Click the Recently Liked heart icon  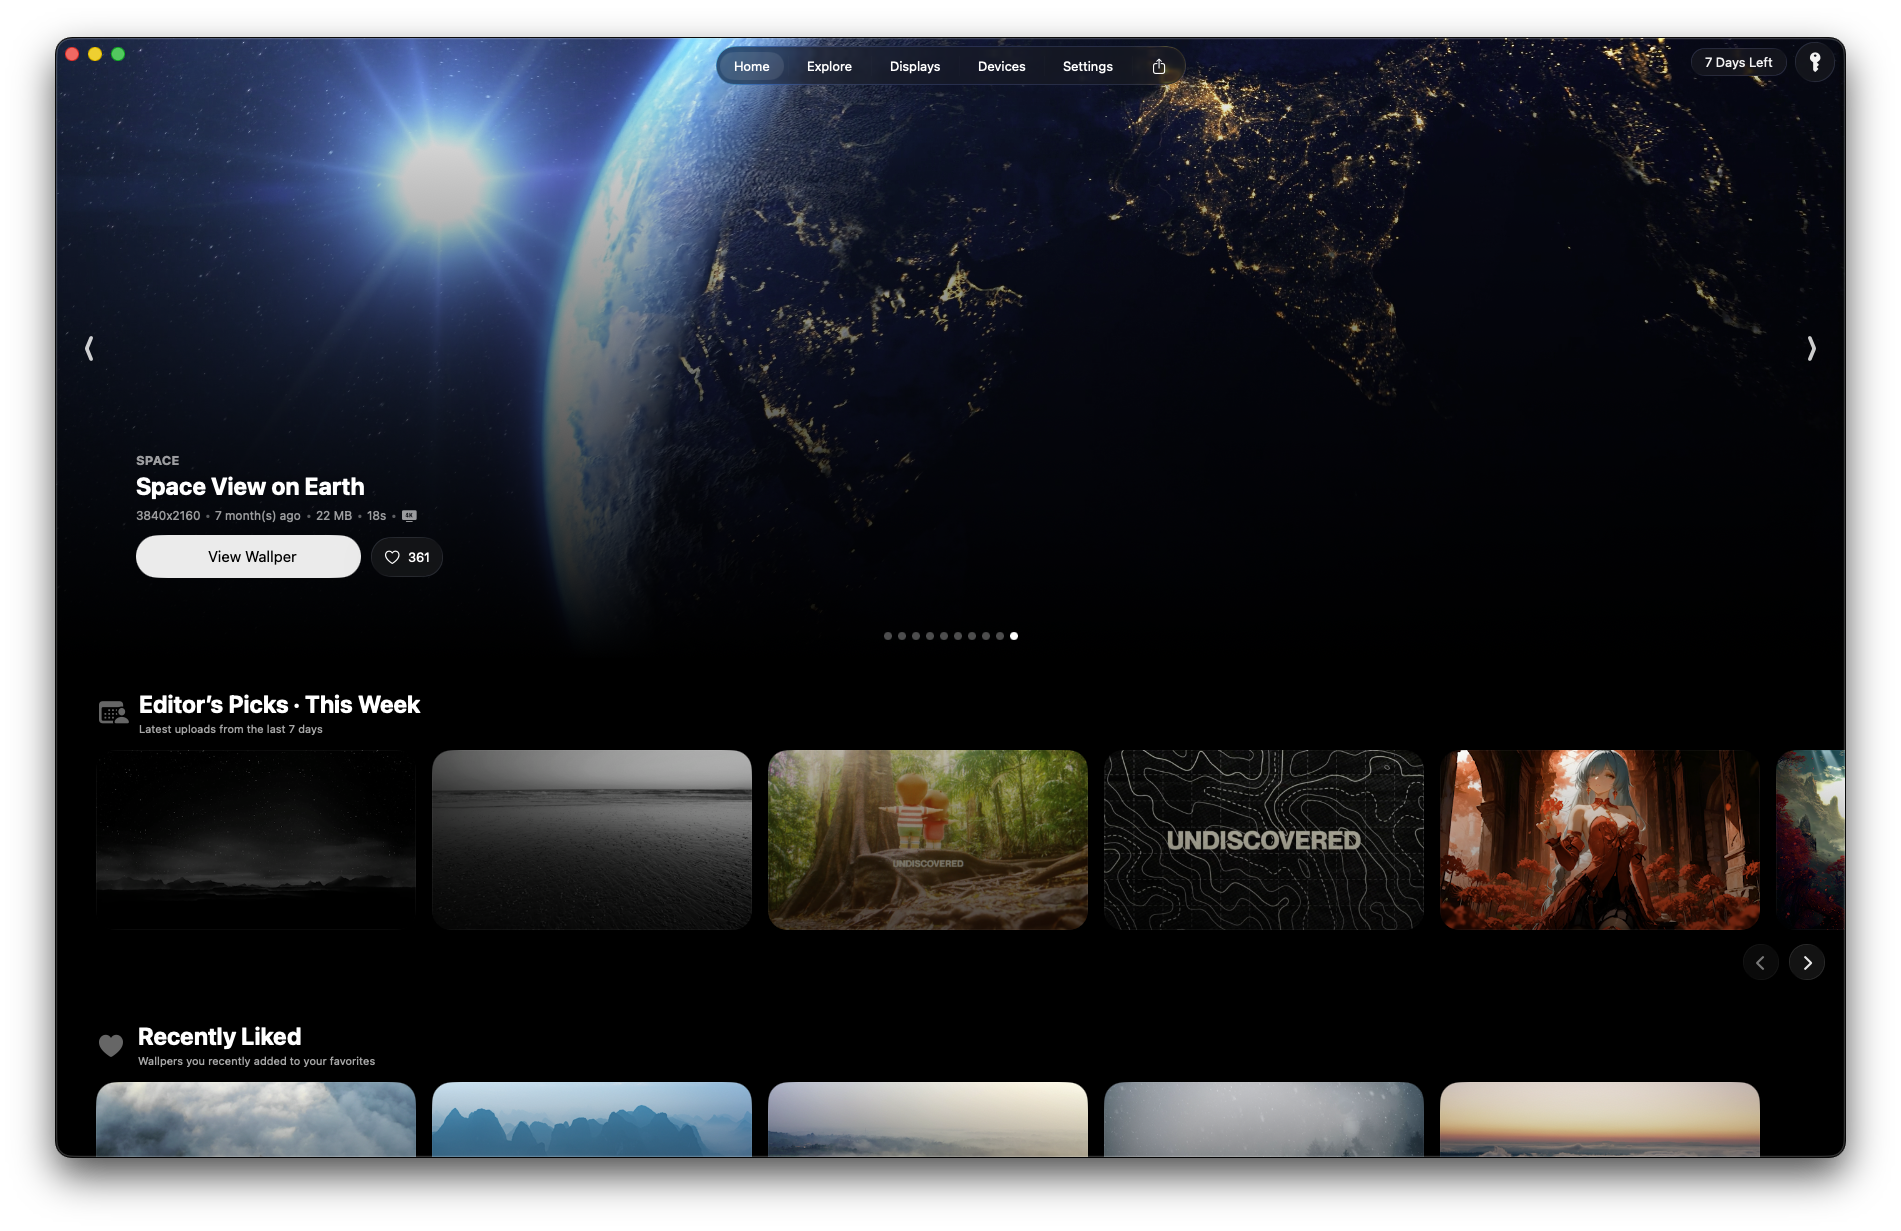(111, 1045)
